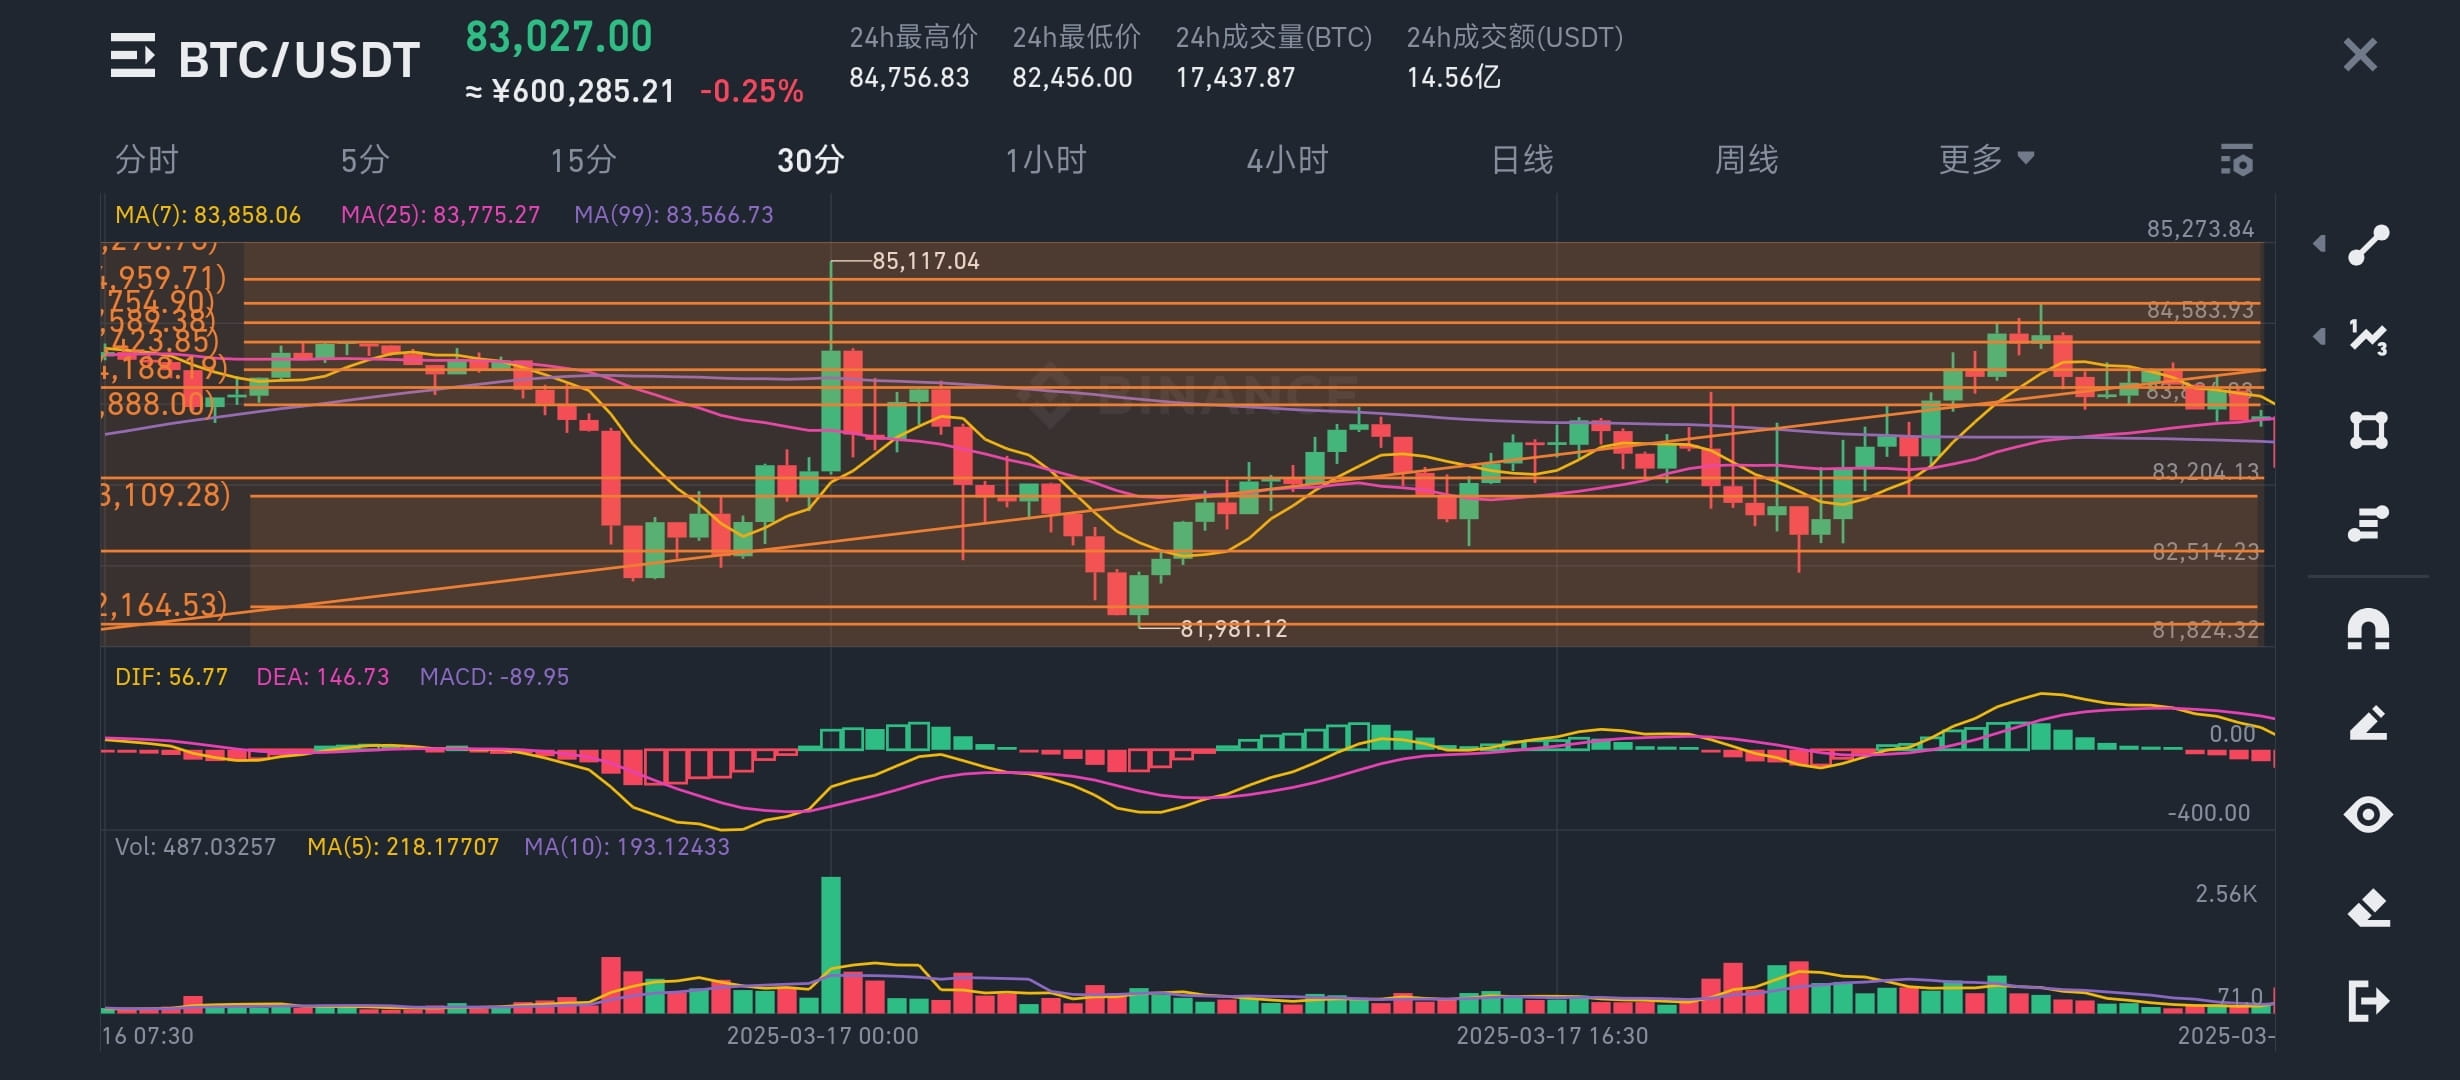Viewport: 2460px width, 1080px height.
Task: Select the trend line drawing tool
Action: click(x=2368, y=245)
